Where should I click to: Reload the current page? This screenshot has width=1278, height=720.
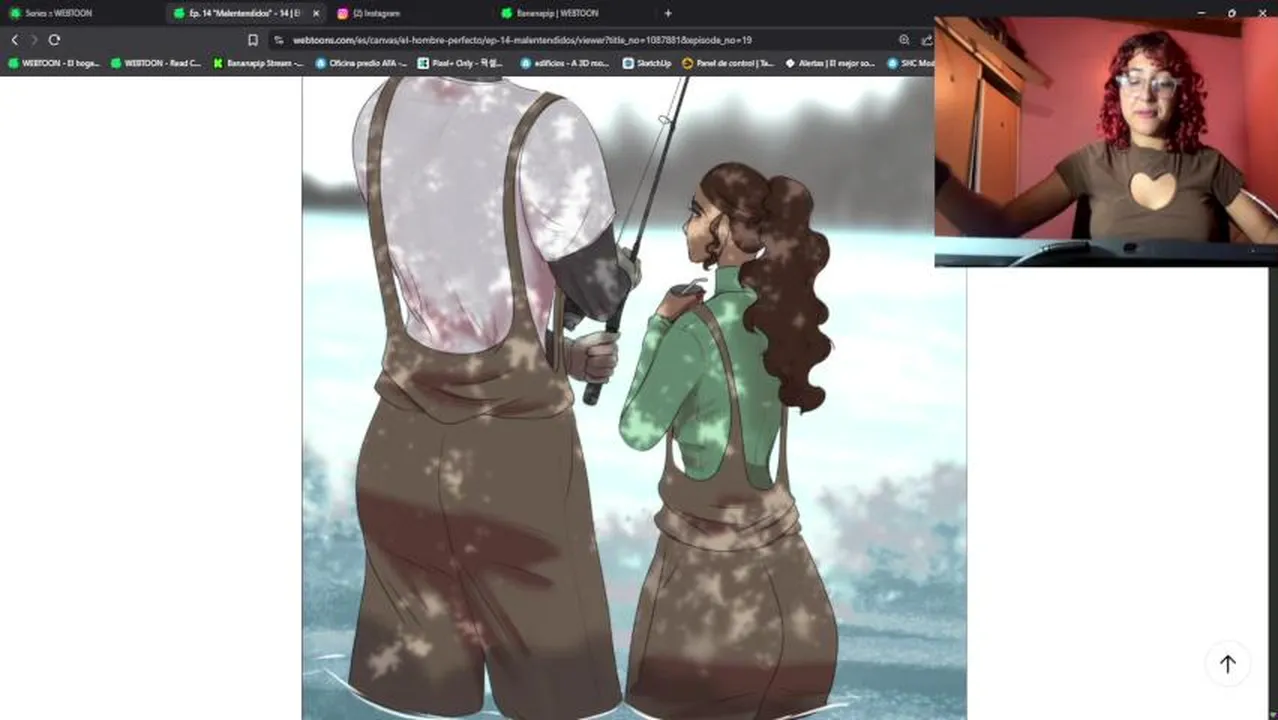click(x=54, y=40)
